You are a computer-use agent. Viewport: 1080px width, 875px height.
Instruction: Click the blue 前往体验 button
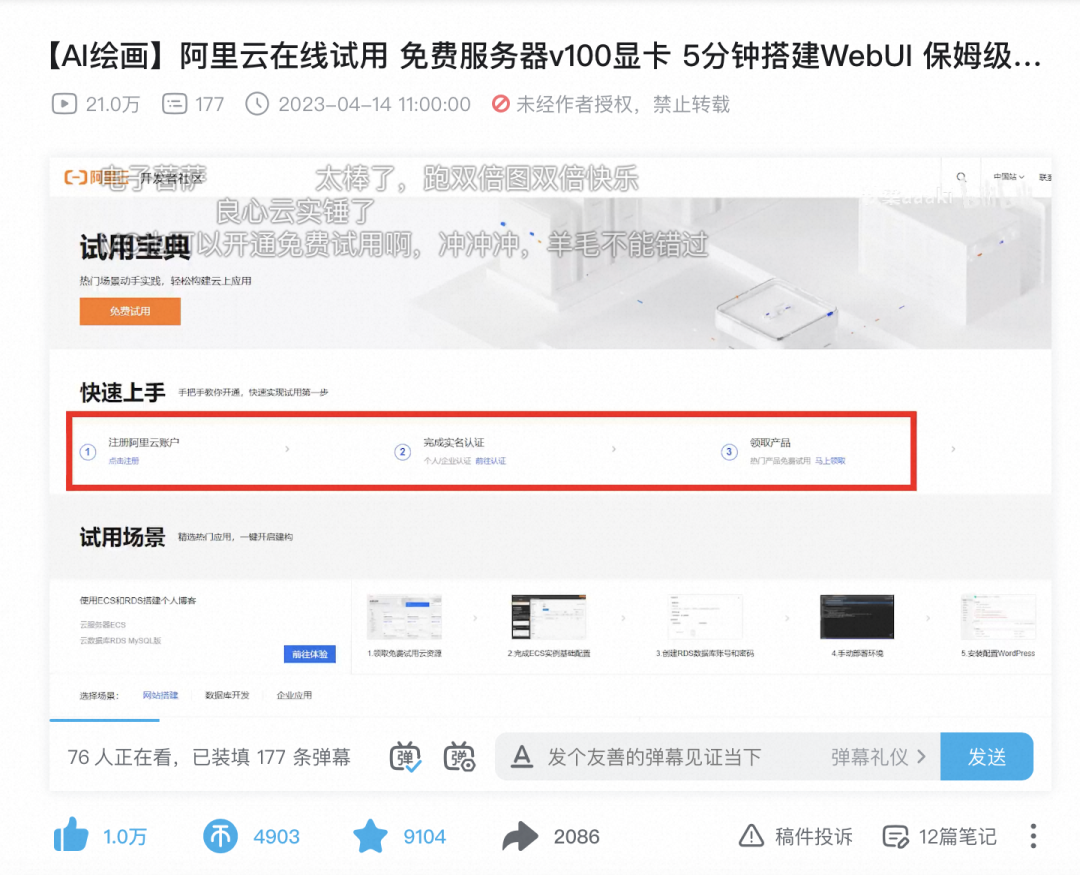(x=310, y=654)
